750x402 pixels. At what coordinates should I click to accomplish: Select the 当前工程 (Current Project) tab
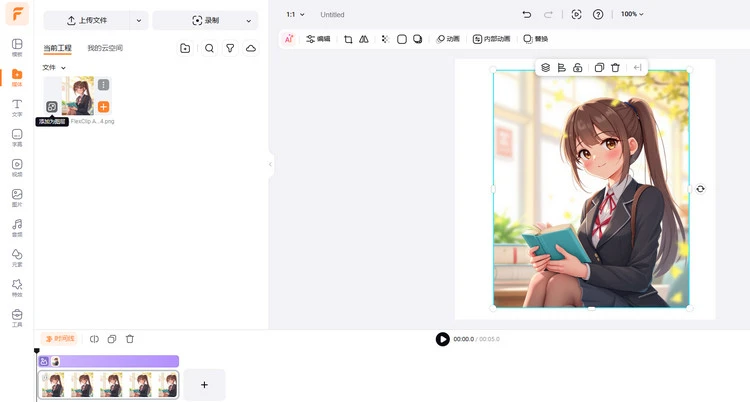57,48
